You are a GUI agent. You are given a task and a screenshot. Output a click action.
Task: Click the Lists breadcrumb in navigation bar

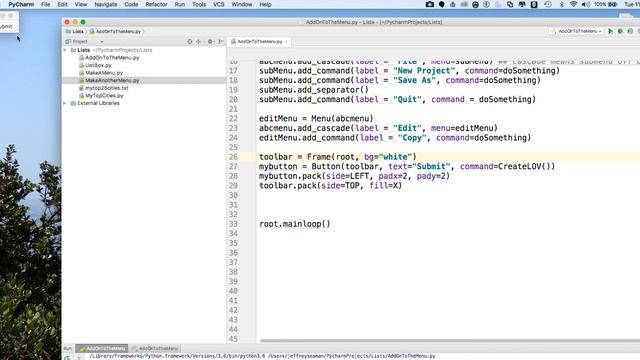pyautogui.click(x=75, y=31)
